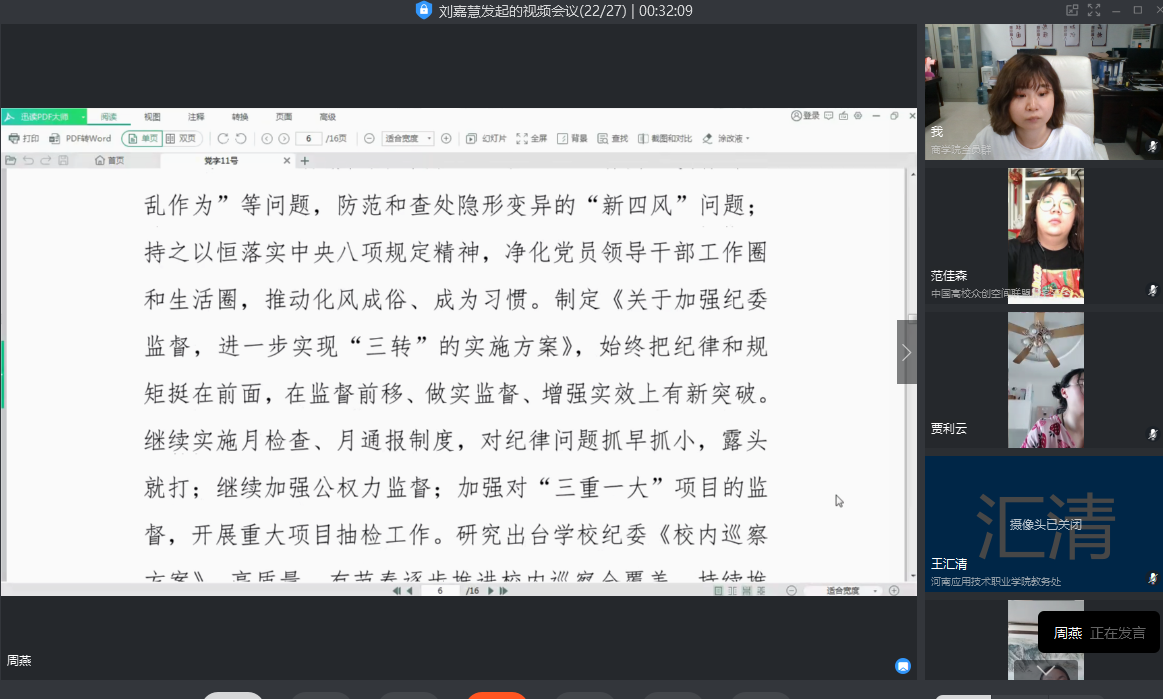The height and width of the screenshot is (699, 1163).
Task: Rotate the page clockwise
Action: coord(223,139)
